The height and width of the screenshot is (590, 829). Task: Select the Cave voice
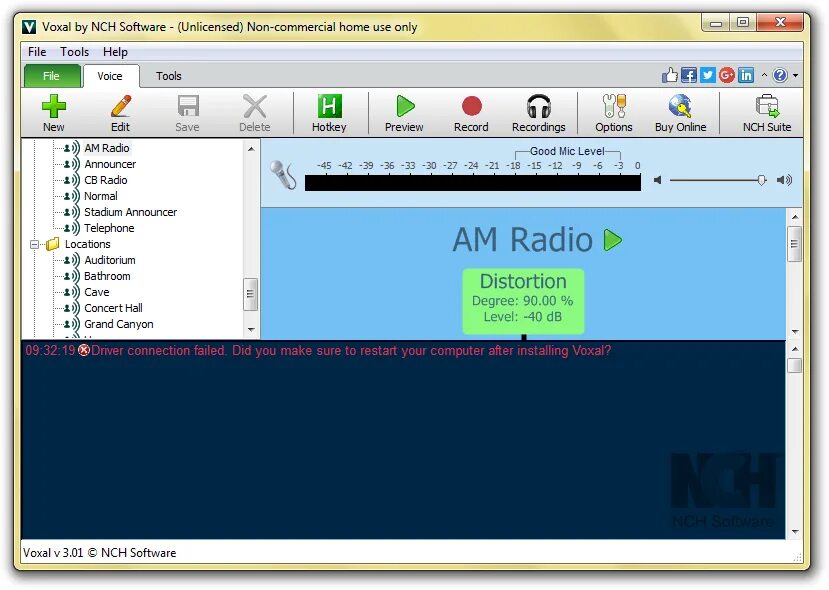[97, 292]
